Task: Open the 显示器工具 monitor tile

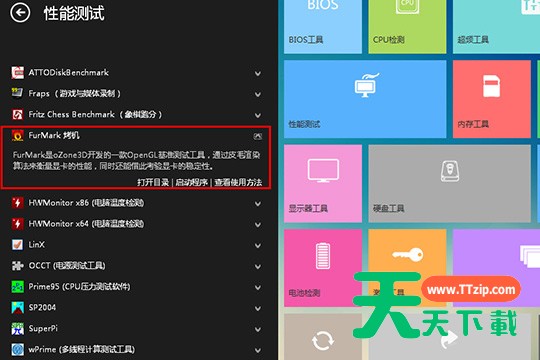Action: click(323, 184)
